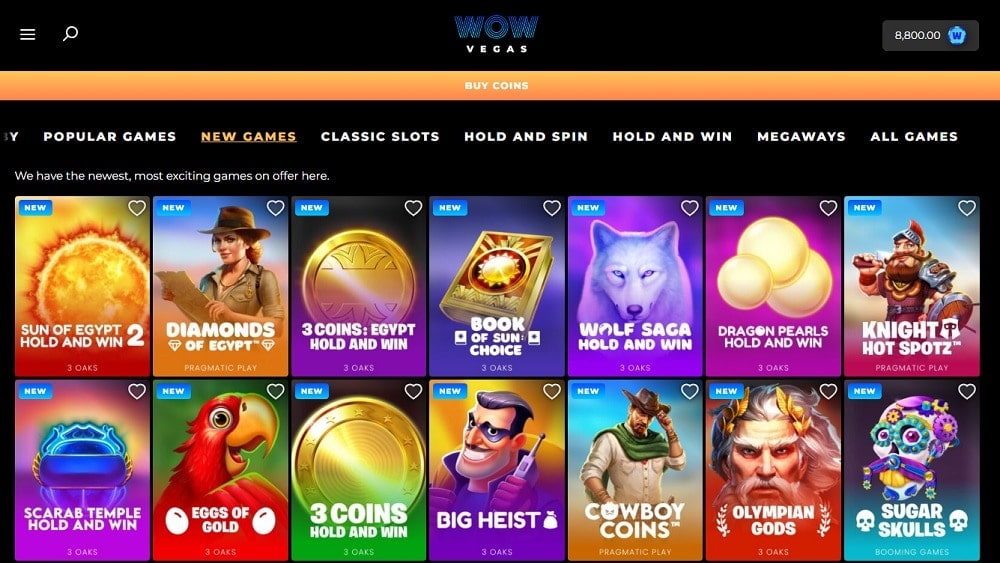The image size is (1000, 563).
Task: Open the Megaways category
Action: pos(801,136)
